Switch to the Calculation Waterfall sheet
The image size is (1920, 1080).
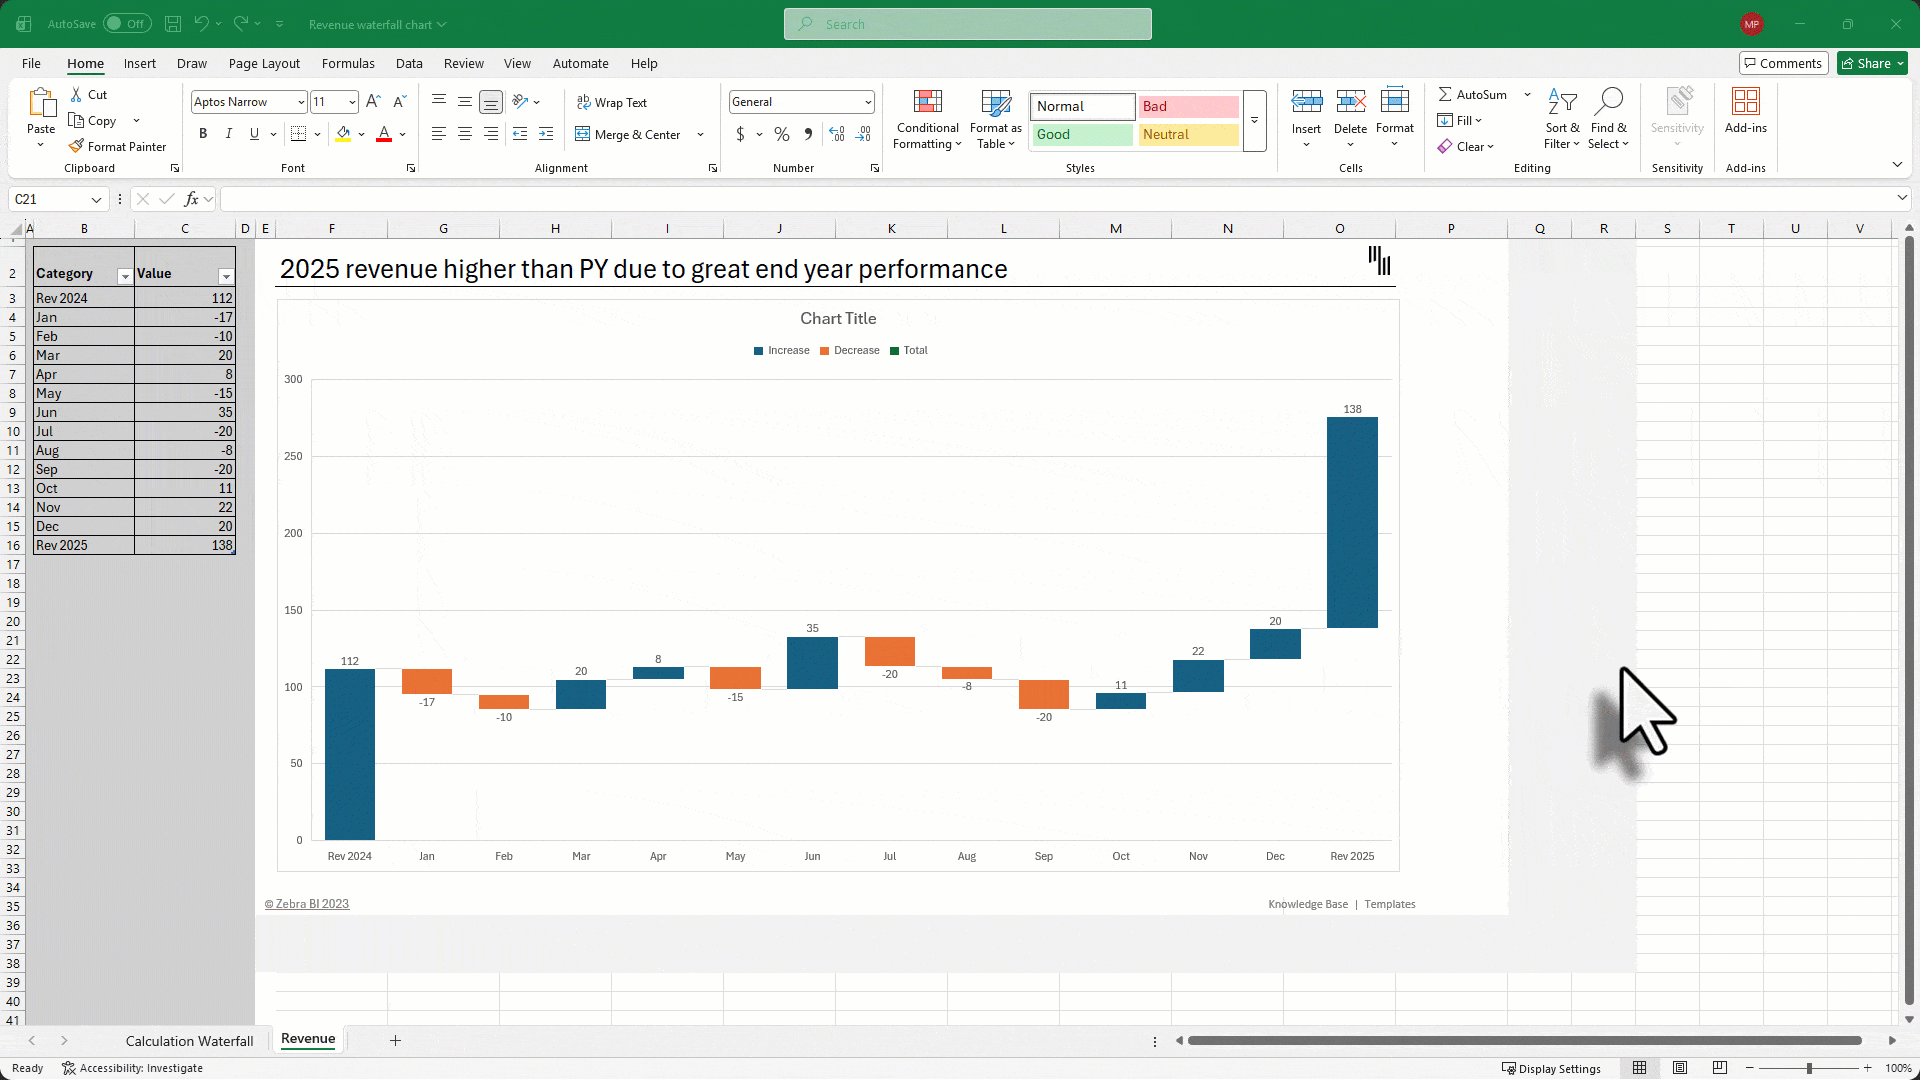[x=188, y=1040]
